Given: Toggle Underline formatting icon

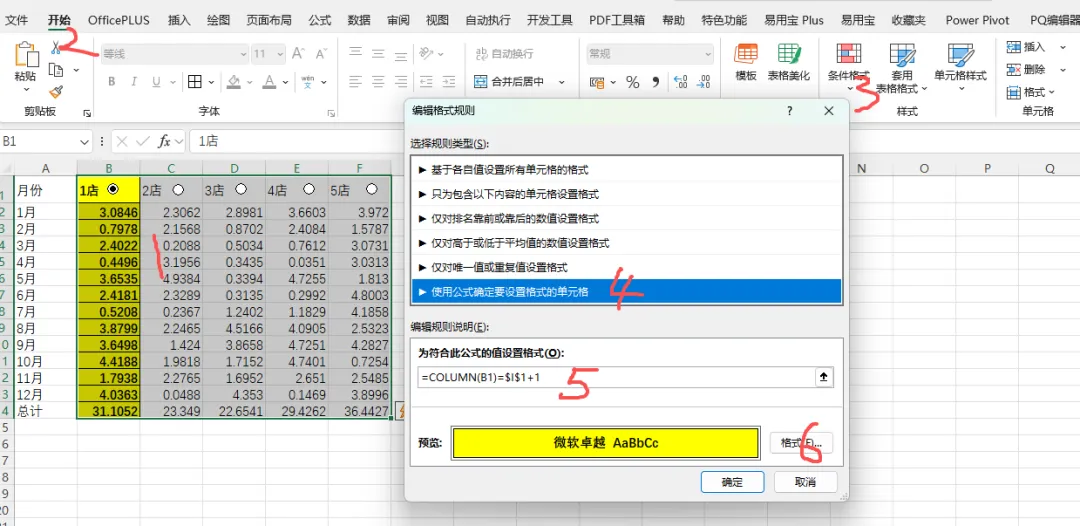Looking at the screenshot, I should (x=156, y=82).
